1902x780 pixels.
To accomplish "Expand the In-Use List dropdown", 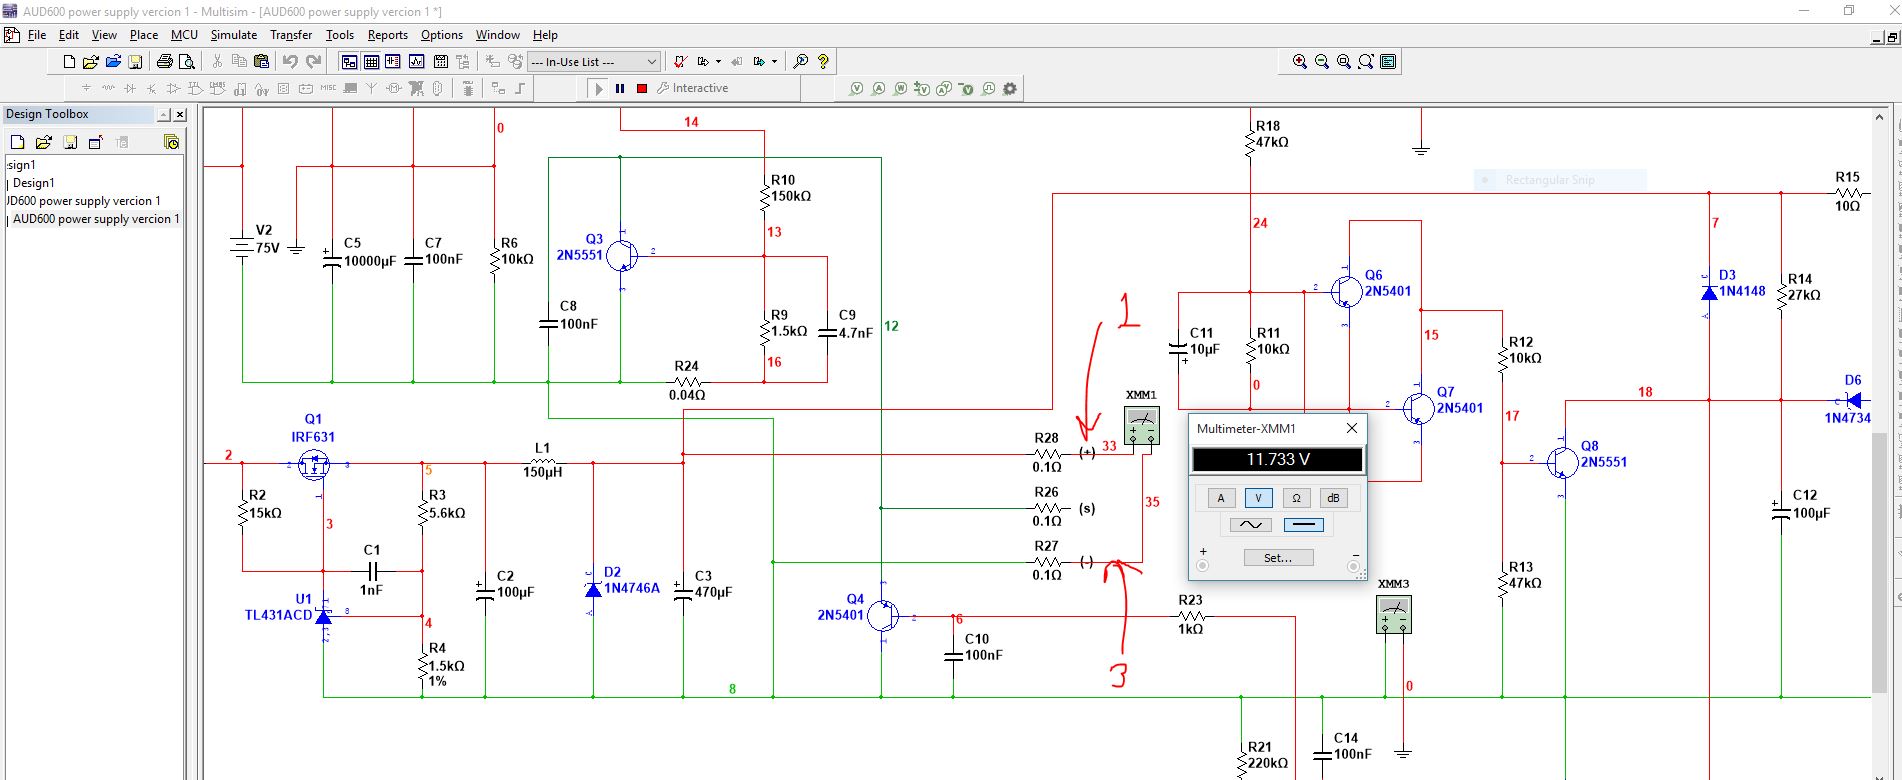I will click(651, 62).
